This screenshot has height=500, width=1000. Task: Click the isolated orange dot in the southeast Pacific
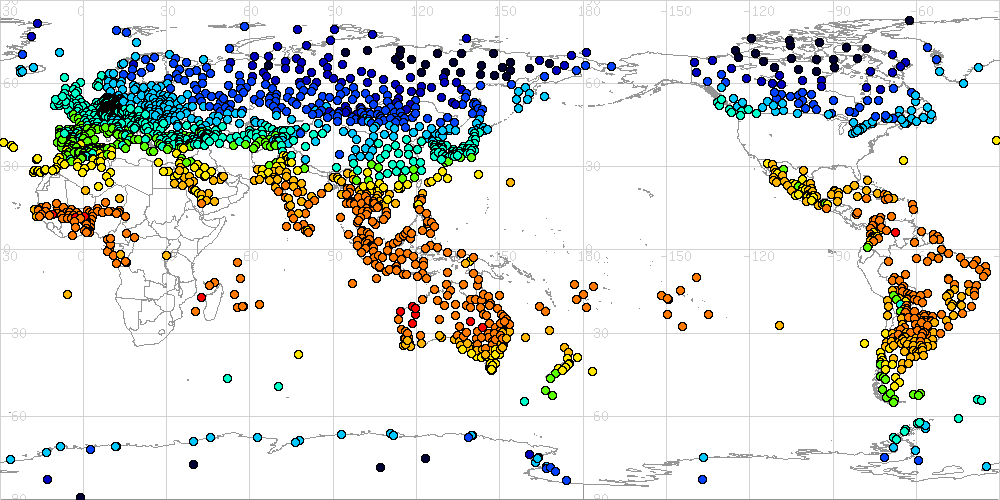tap(779, 325)
